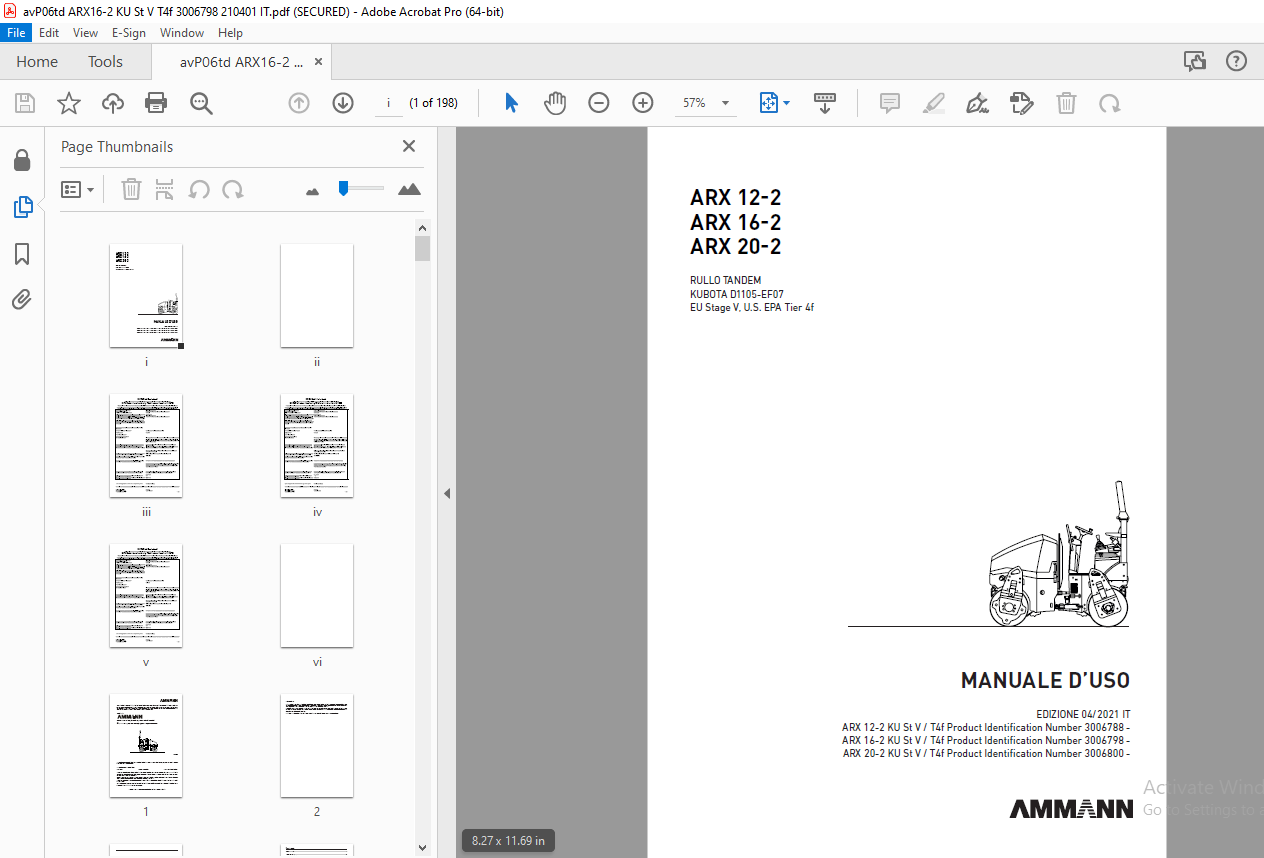Click the trash icon in the main toolbar
This screenshot has width=1264, height=858.
(1067, 103)
